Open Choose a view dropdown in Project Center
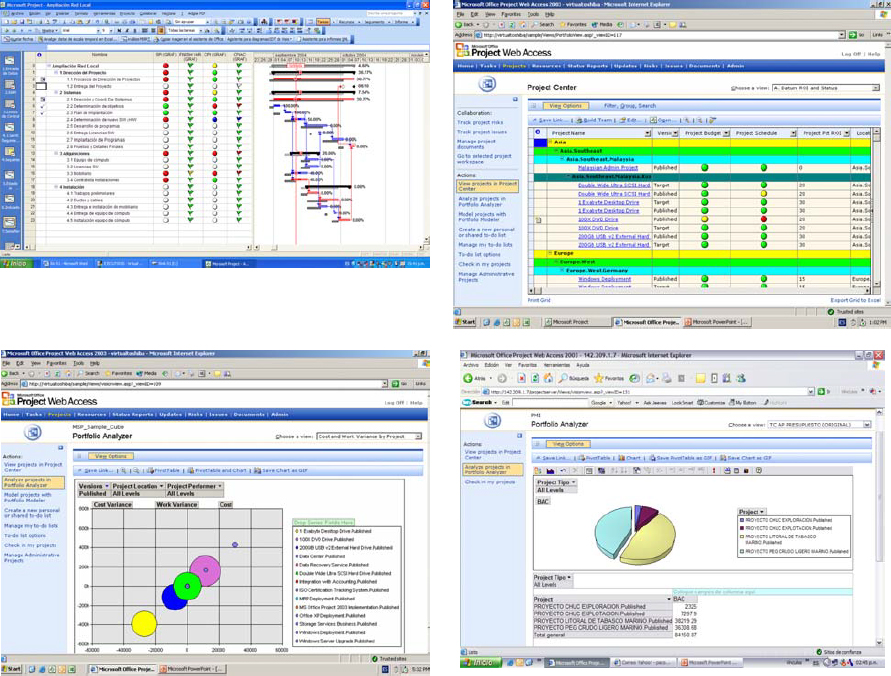The height and width of the screenshot is (676, 891). (x=875, y=88)
